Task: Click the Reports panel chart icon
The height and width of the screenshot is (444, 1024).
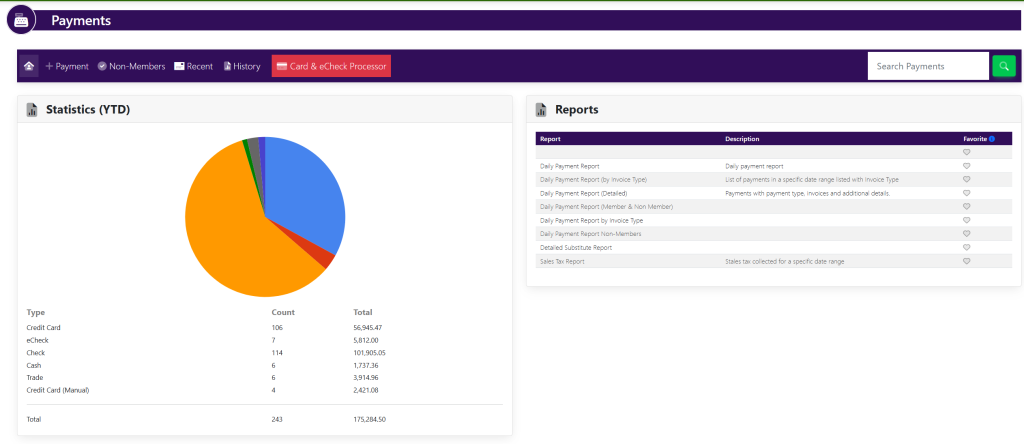Action: point(541,110)
